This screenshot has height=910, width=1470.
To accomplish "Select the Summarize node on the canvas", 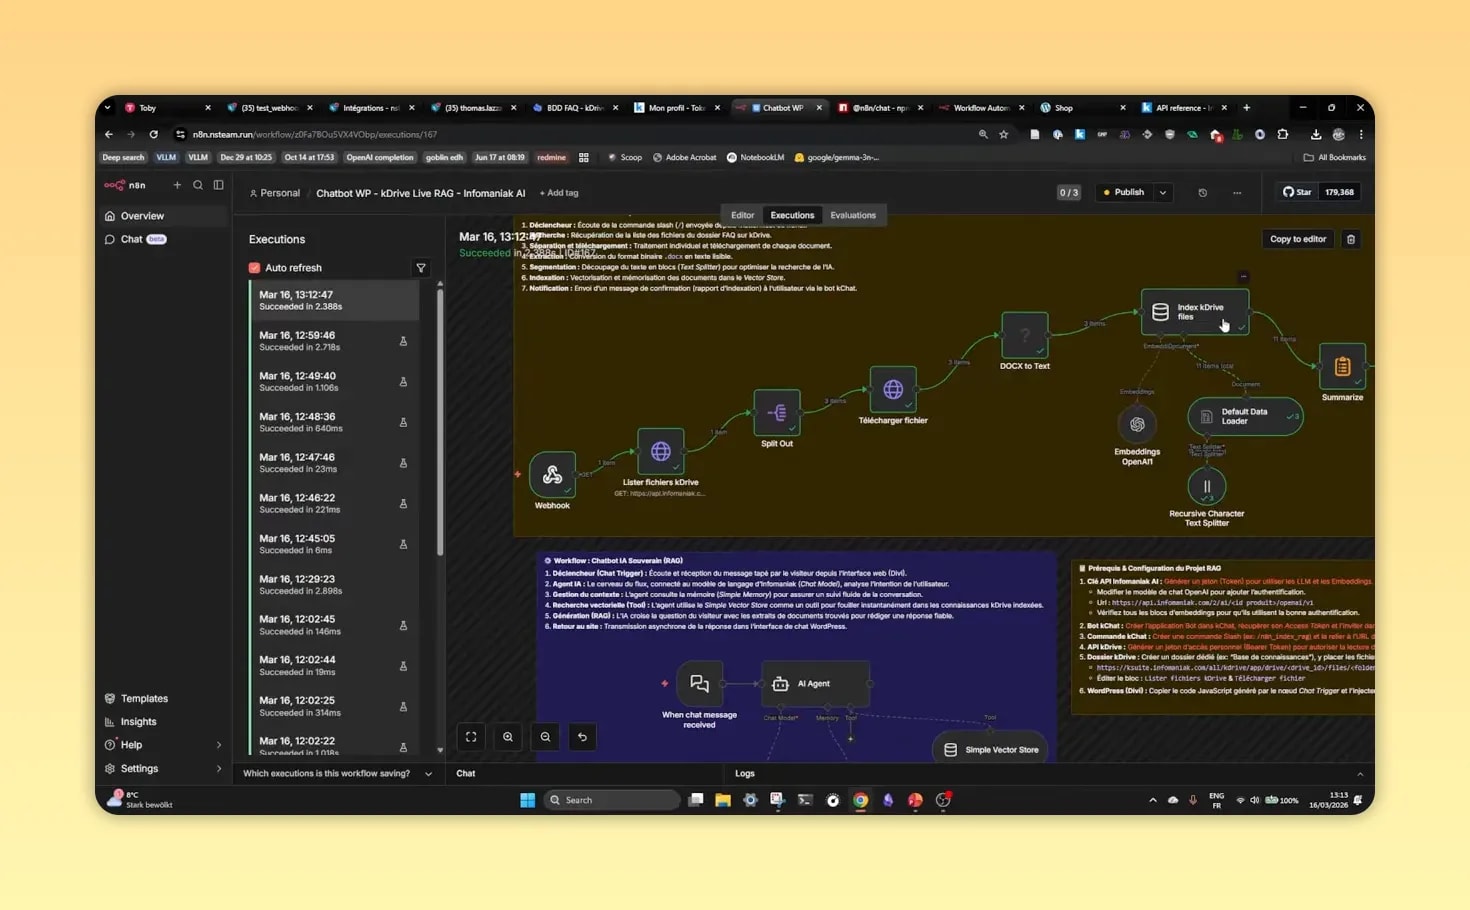I will pos(1341,365).
